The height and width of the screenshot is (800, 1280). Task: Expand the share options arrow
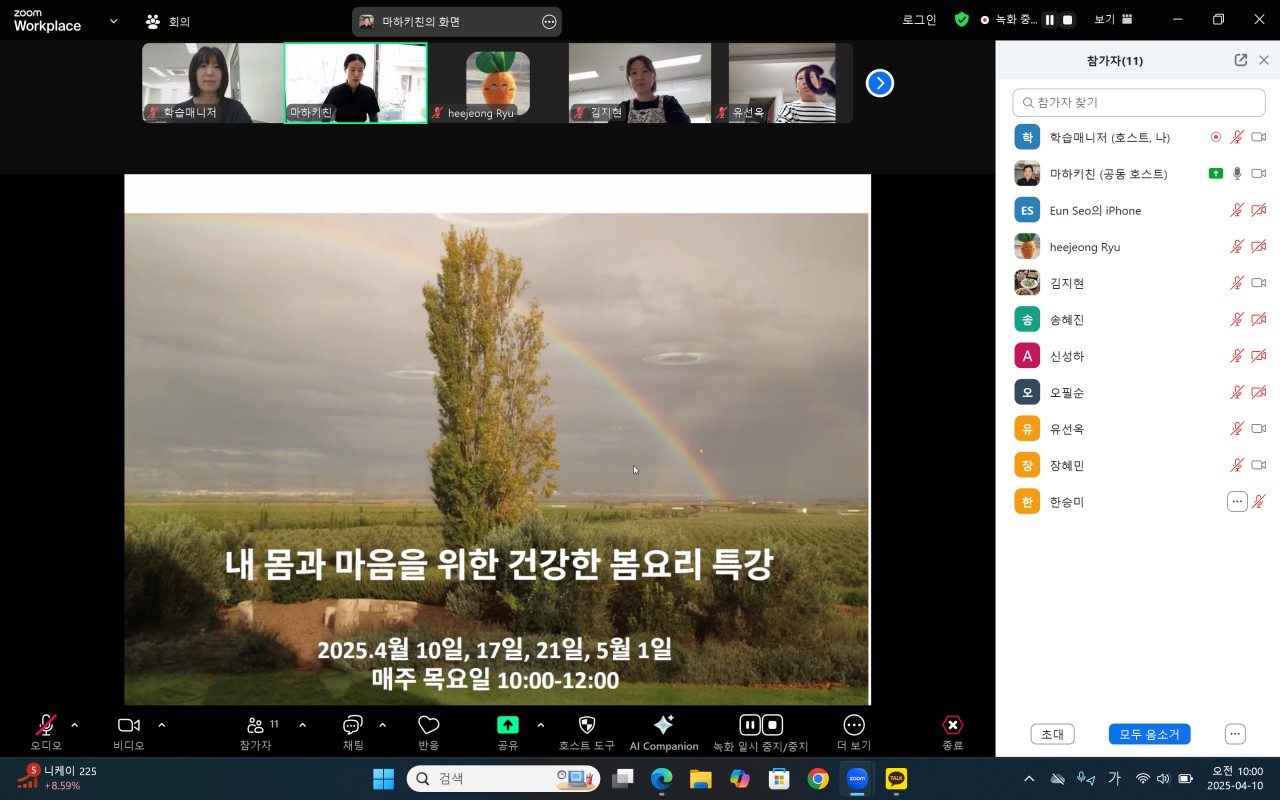541,725
